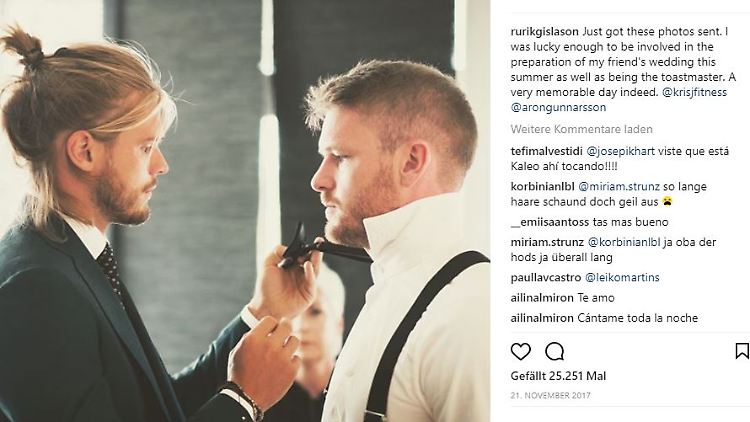Open the miriam.strunz commenter profile
Screen dimensions: 750x422
coord(547,242)
